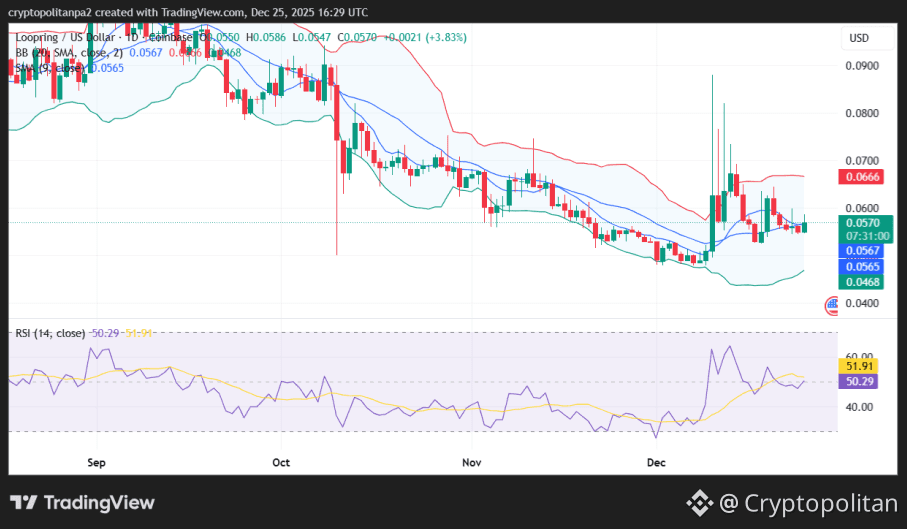Click the green 0.0468 lower band label
Image resolution: width=907 pixels, height=529 pixels.
click(x=861, y=282)
